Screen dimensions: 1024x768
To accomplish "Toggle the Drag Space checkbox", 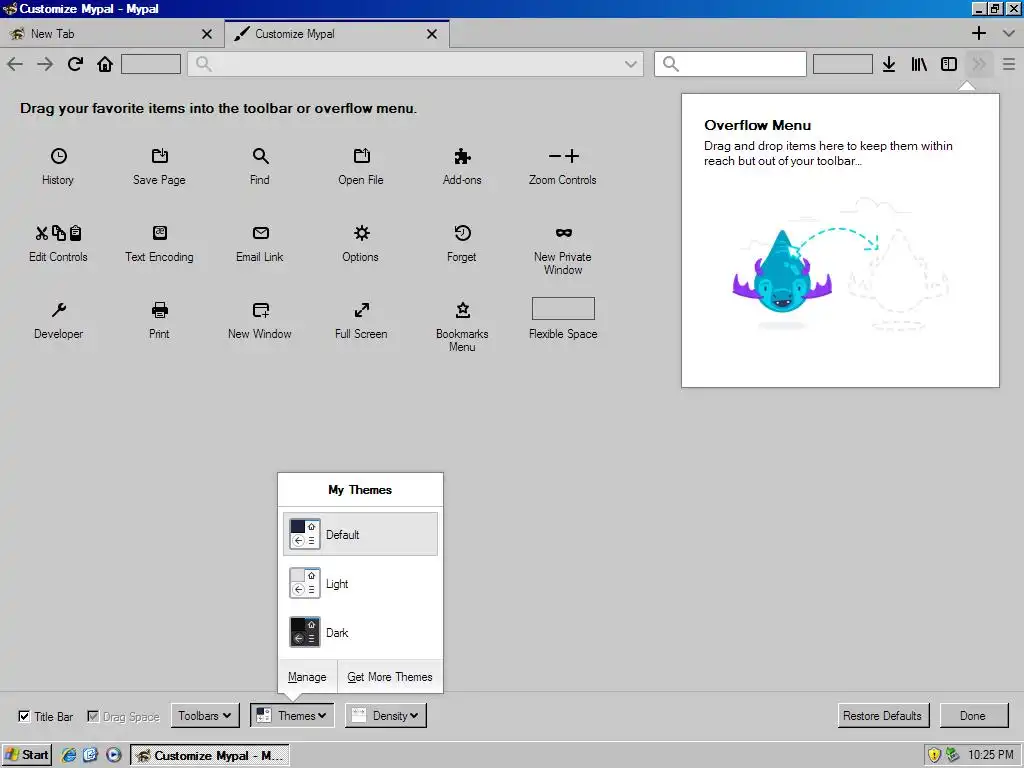I will 93,716.
